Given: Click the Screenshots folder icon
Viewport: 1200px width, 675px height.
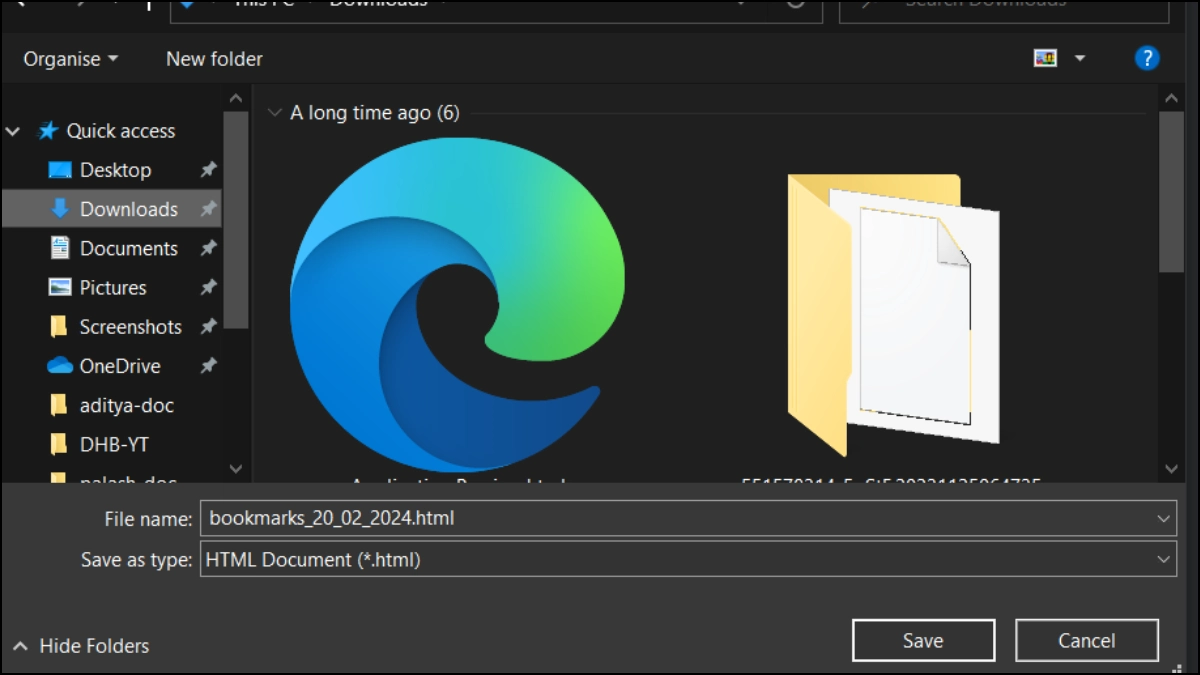Looking at the screenshot, I should coord(59,327).
